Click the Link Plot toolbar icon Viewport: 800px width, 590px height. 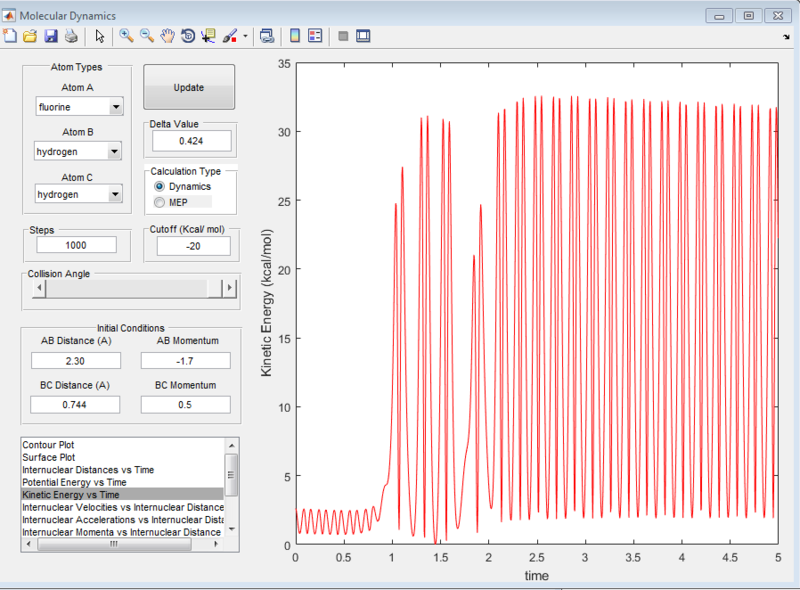267,36
